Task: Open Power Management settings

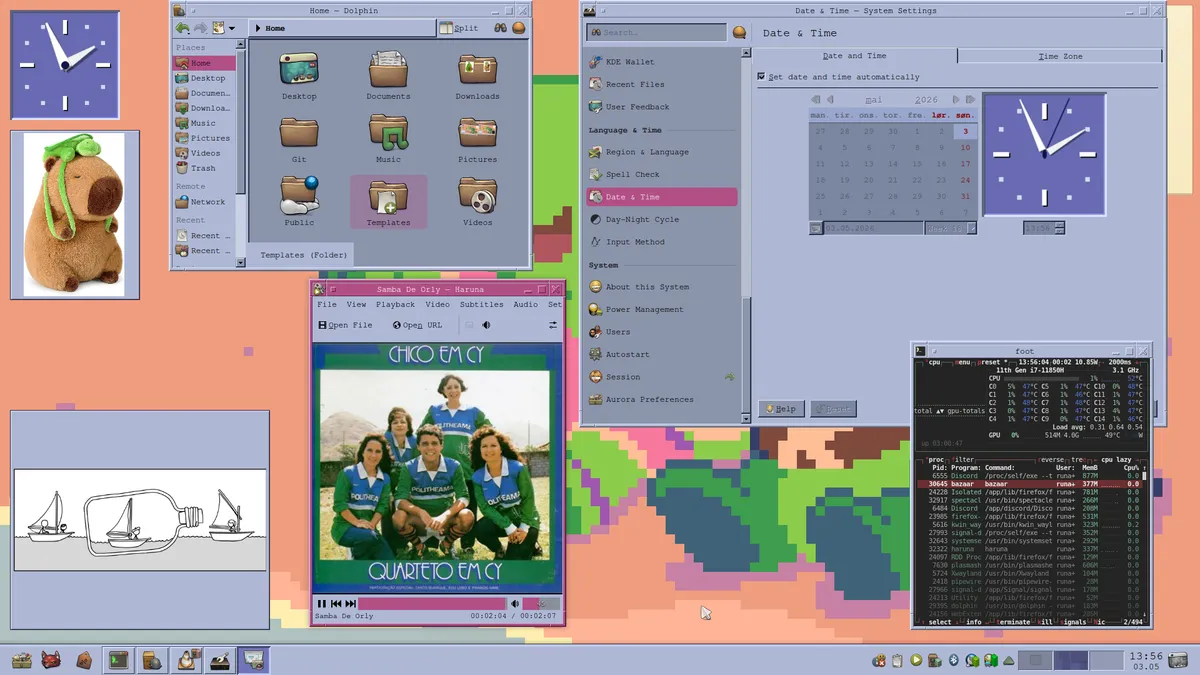Action: point(662,310)
